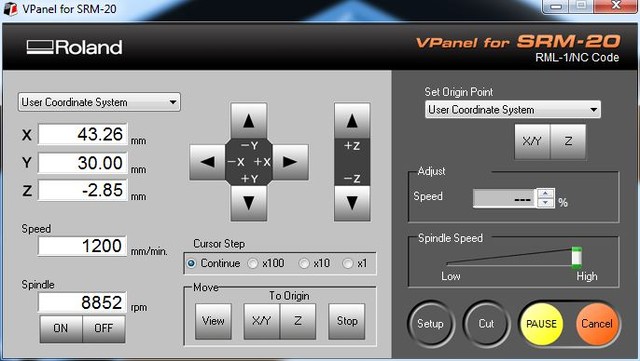Screen dimensions: 640x361
Task: Move To Origin Z
Action: tap(298, 321)
